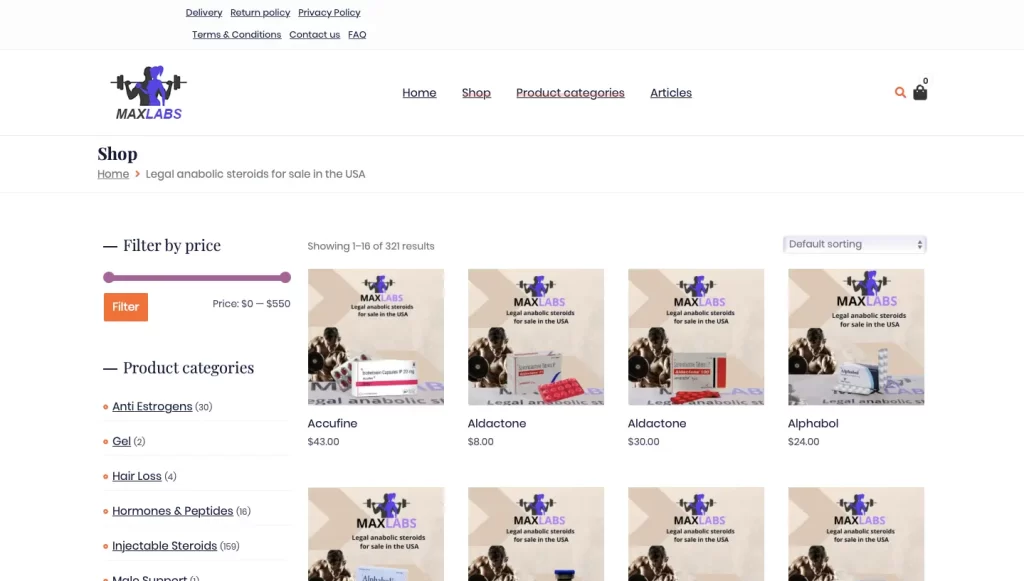This screenshot has height=581, width=1024.
Task: Open the Alphabol product thumbnail
Action: point(856,337)
